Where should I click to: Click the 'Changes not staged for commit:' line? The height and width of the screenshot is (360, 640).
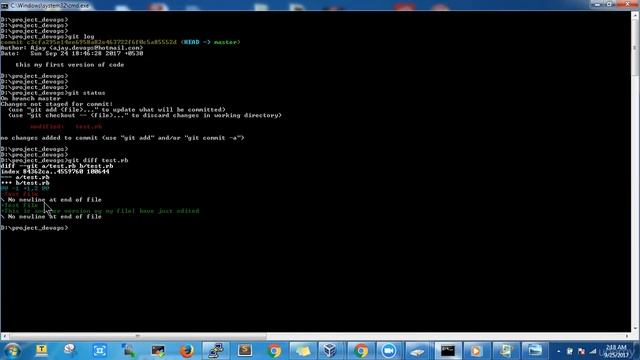click(57, 104)
